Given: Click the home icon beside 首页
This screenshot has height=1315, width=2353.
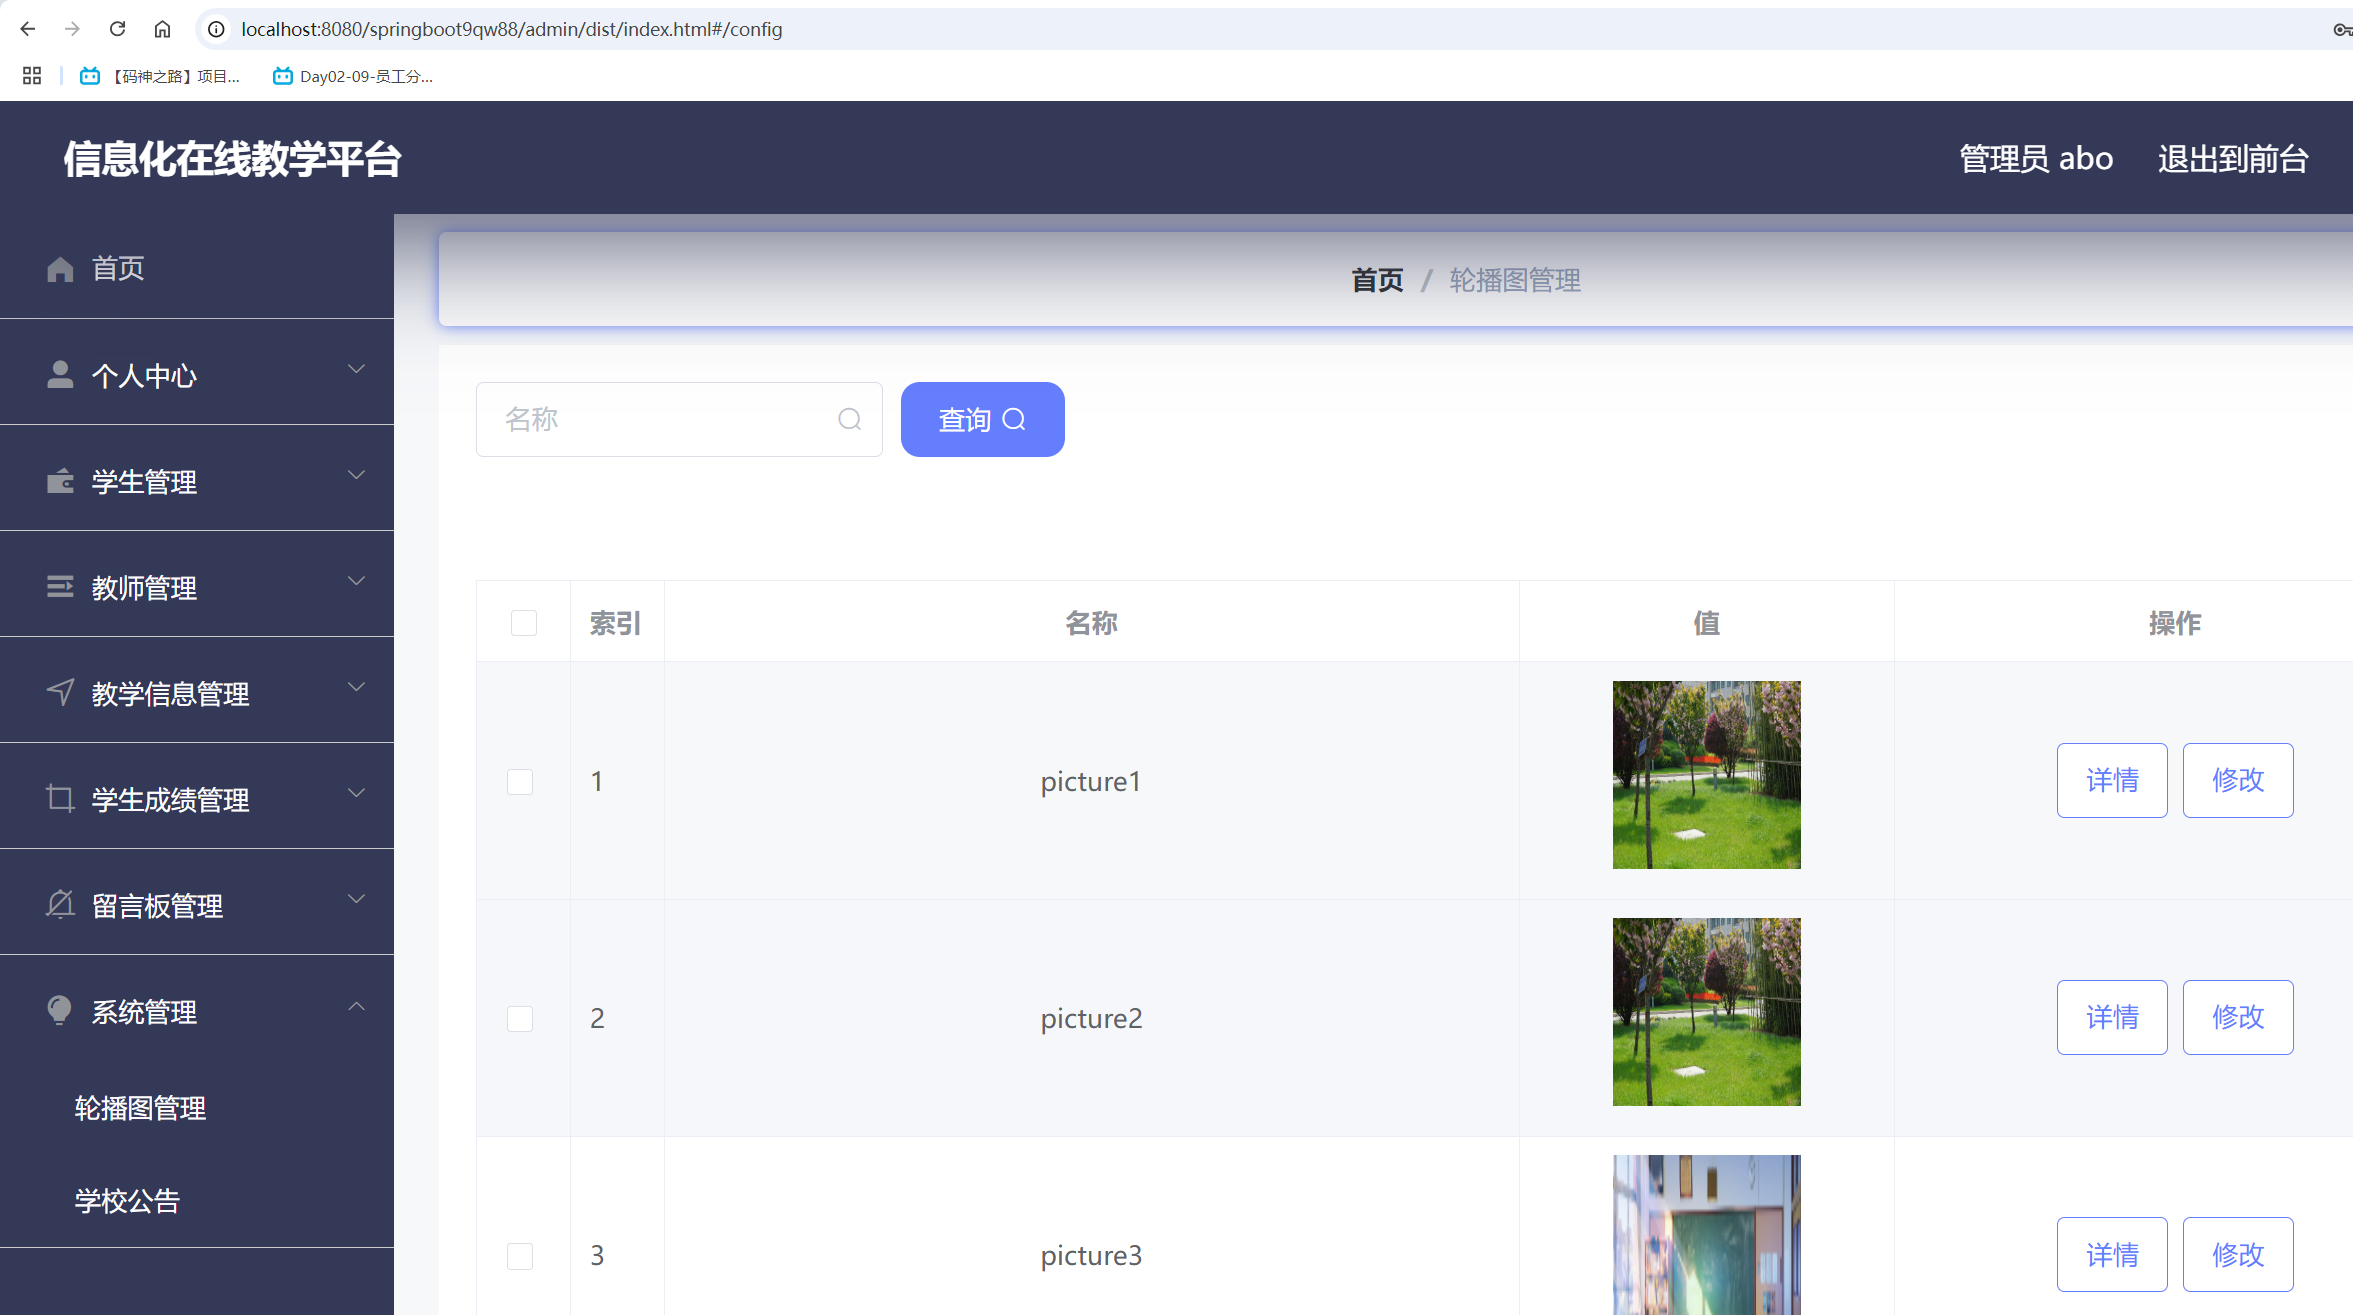Looking at the screenshot, I should click(x=59, y=268).
